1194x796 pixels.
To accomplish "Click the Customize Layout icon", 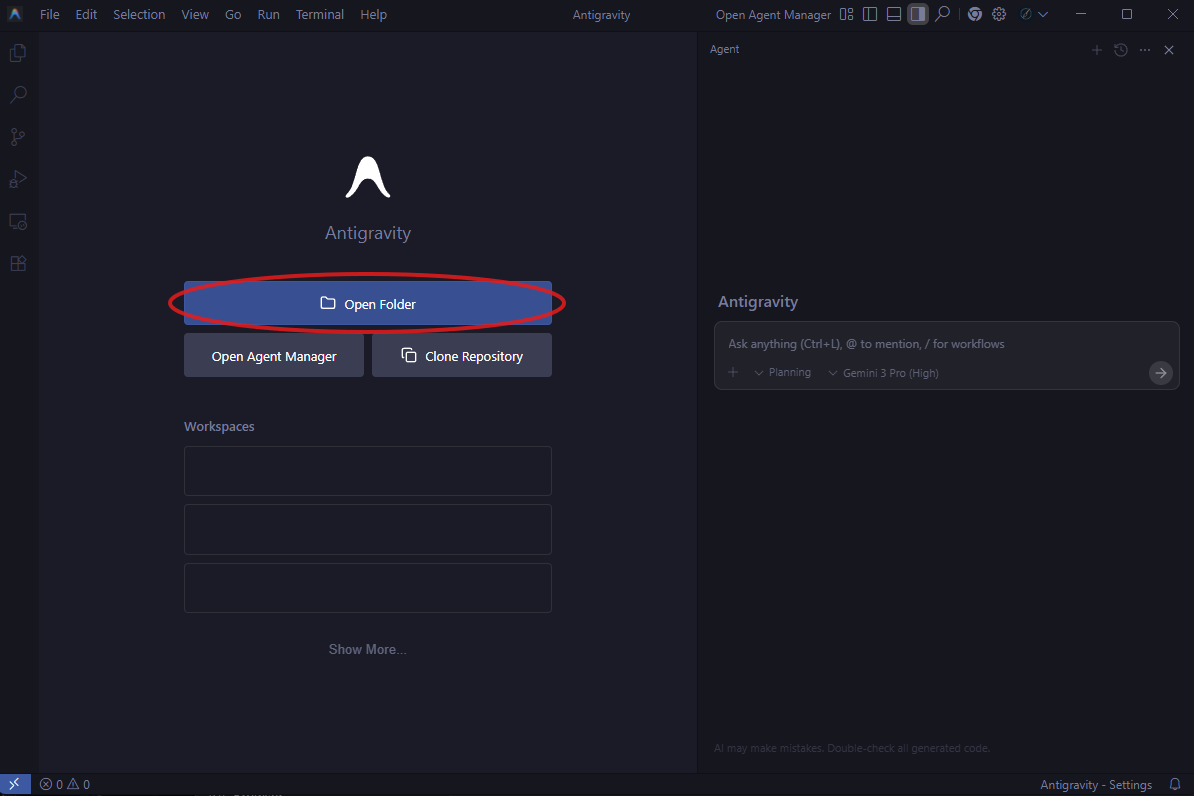I will pyautogui.click(x=847, y=14).
